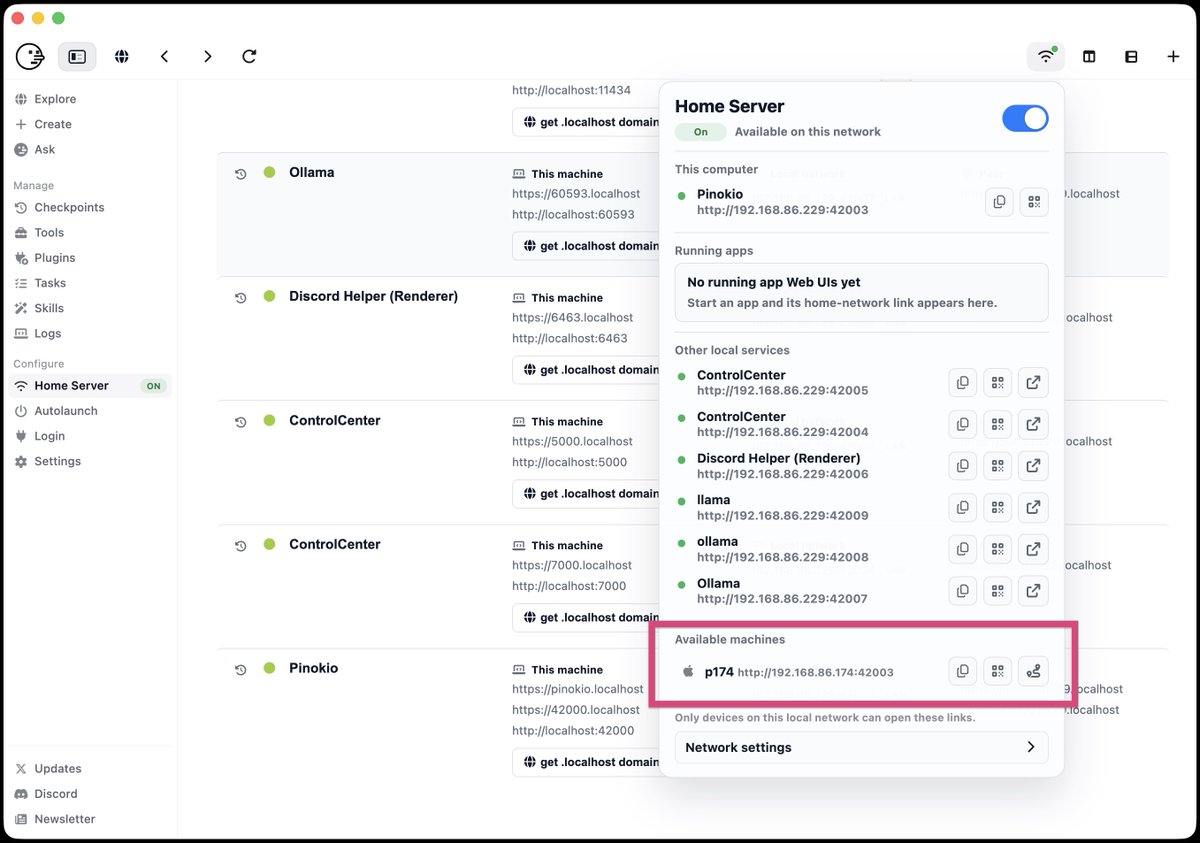Open https://pinokio.localhost link
The height and width of the screenshot is (843, 1200).
[x=578, y=689]
